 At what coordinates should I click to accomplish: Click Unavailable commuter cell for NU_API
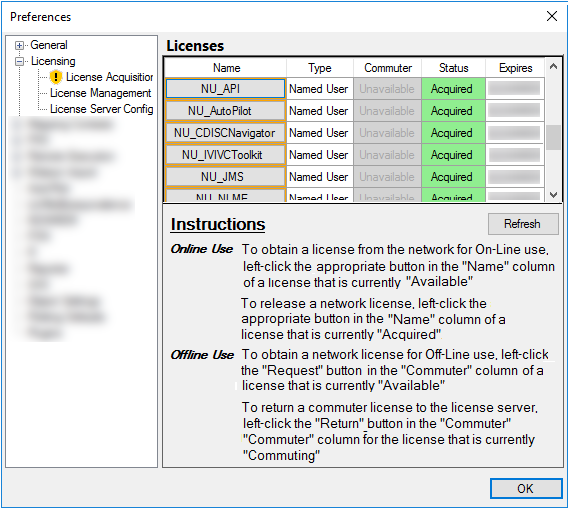click(388, 89)
